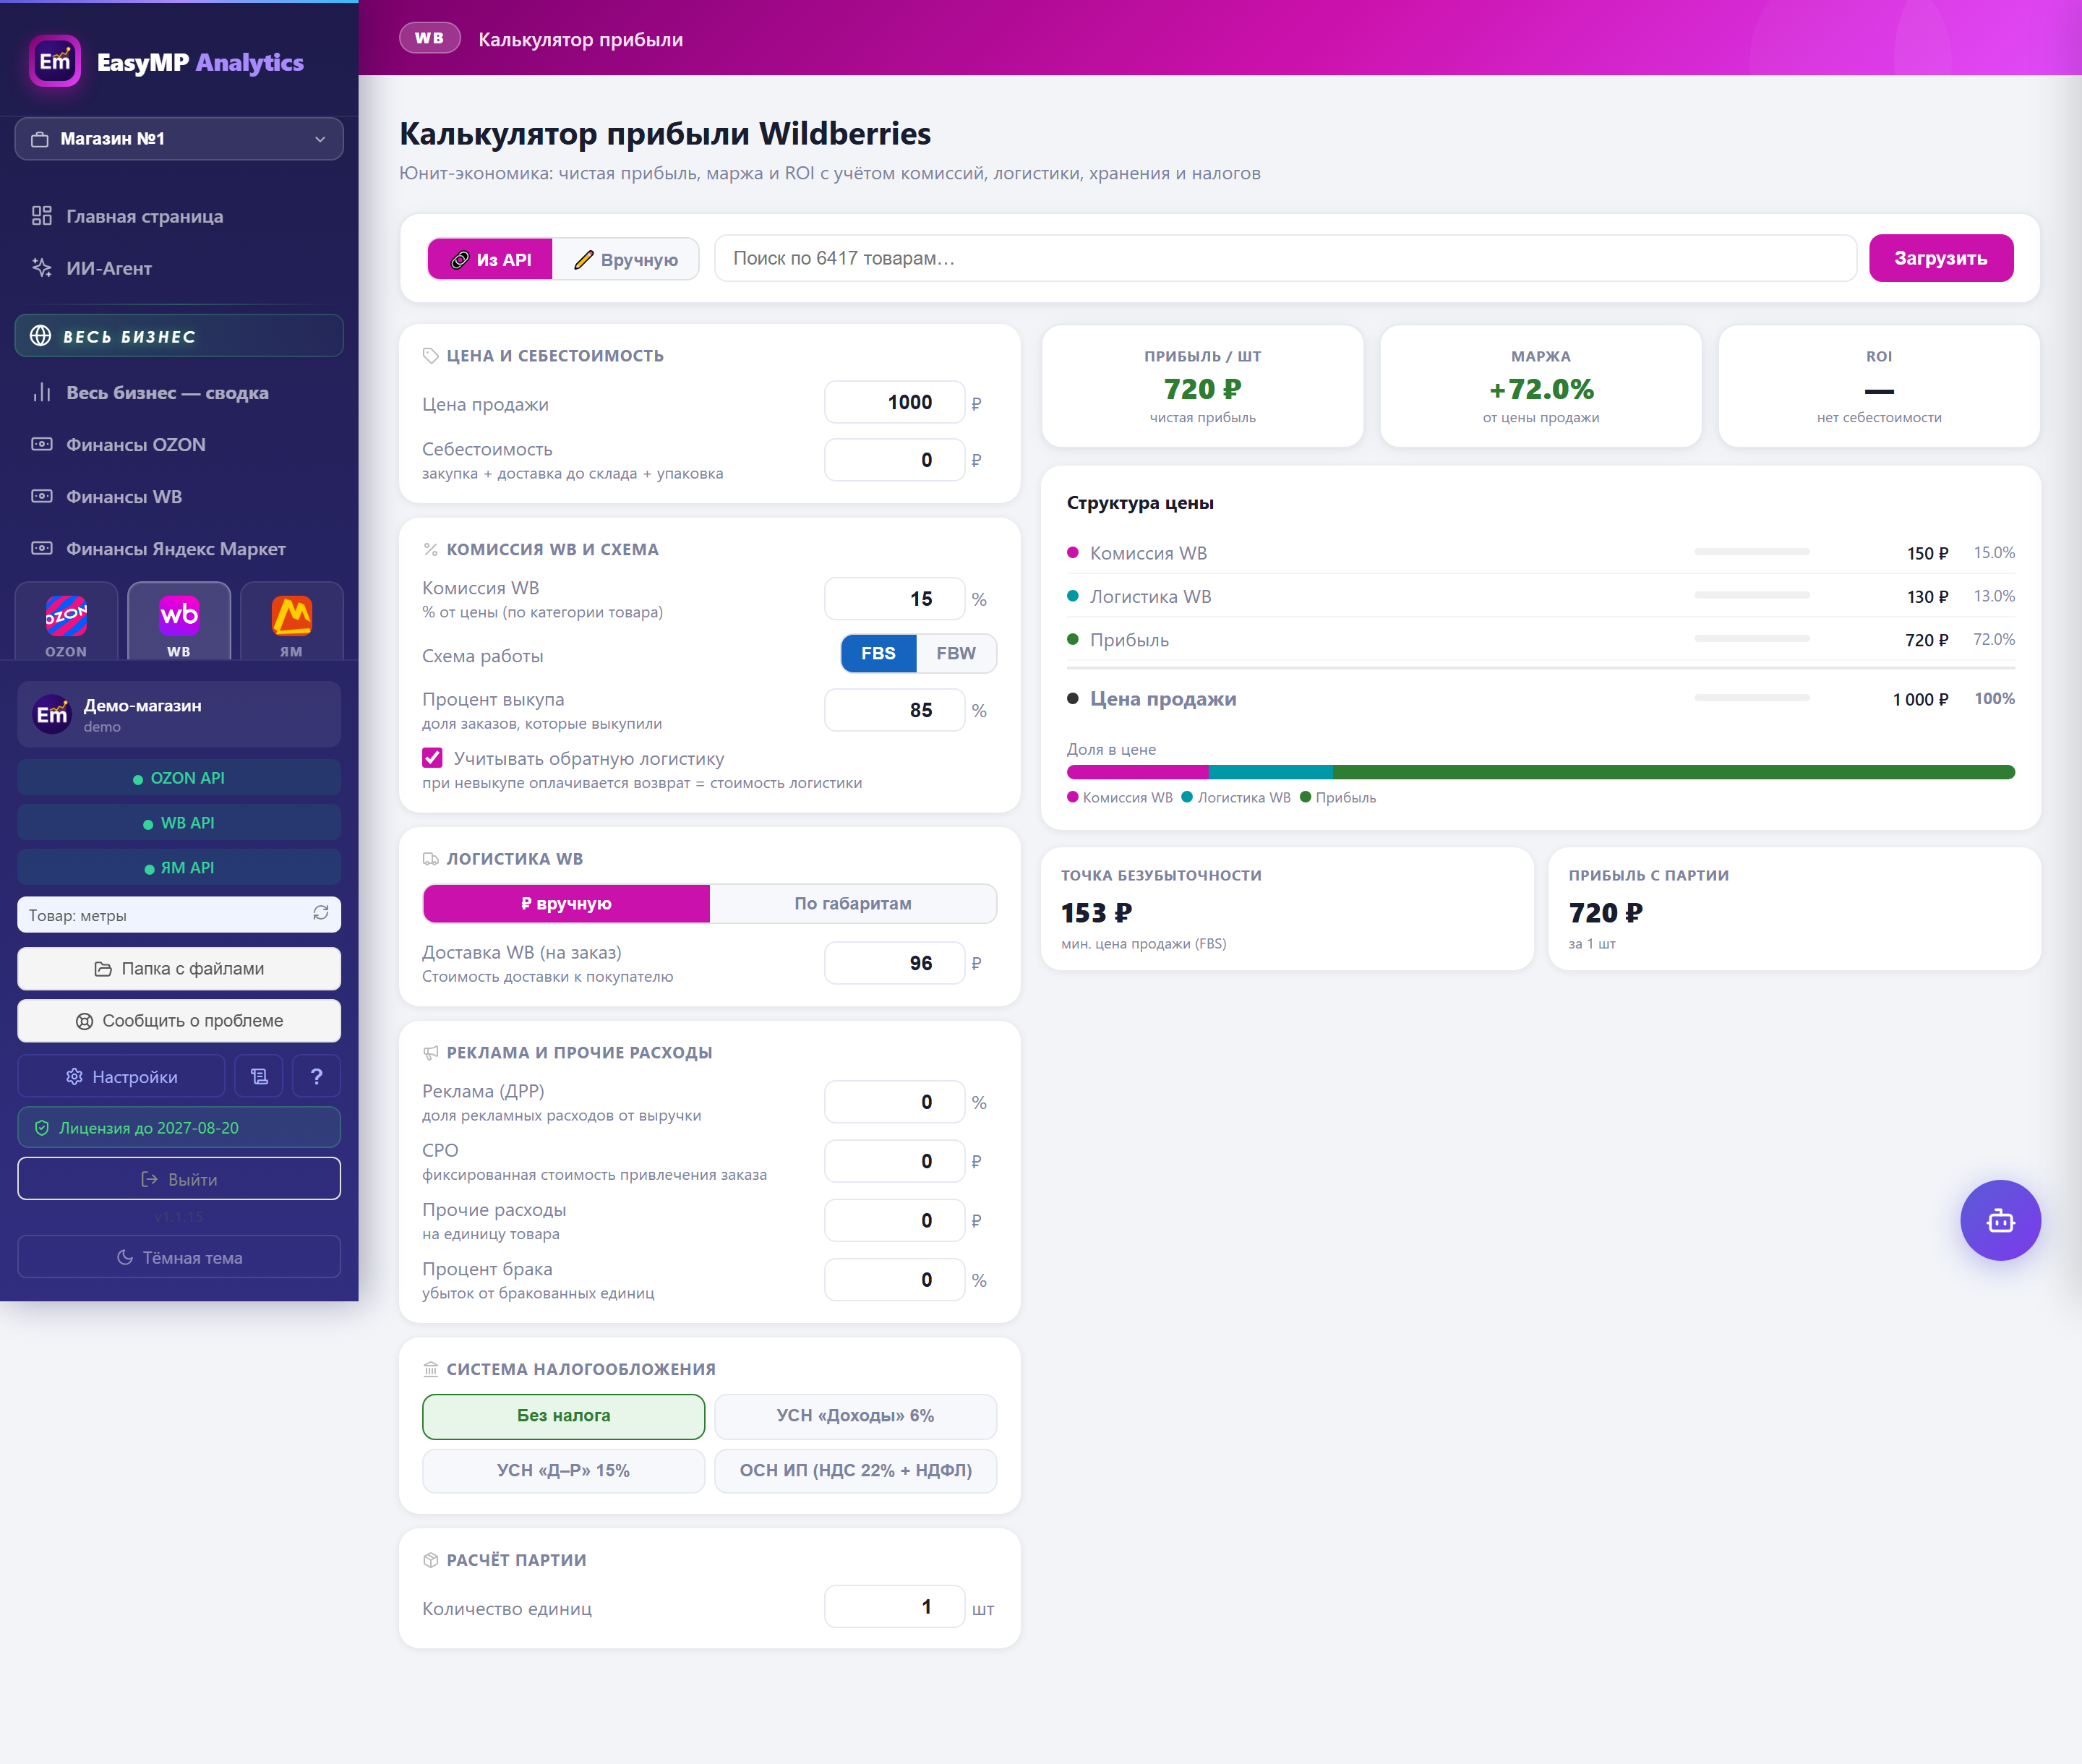The image size is (2082, 1764).
Task: Open ИИ-Агент from the sidebar
Action: pyautogui.click(x=179, y=268)
